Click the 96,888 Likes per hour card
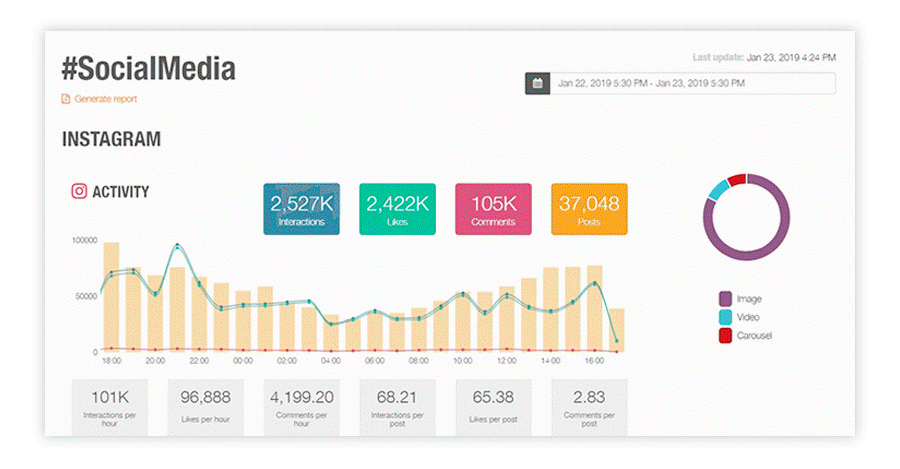 tap(205, 406)
